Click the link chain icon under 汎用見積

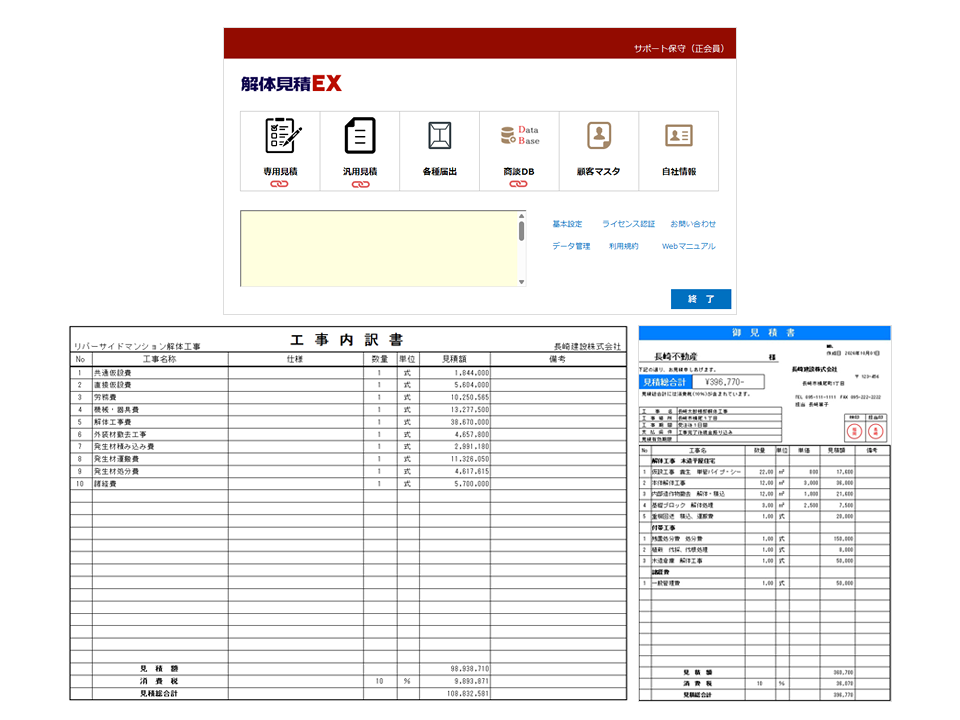361,184
